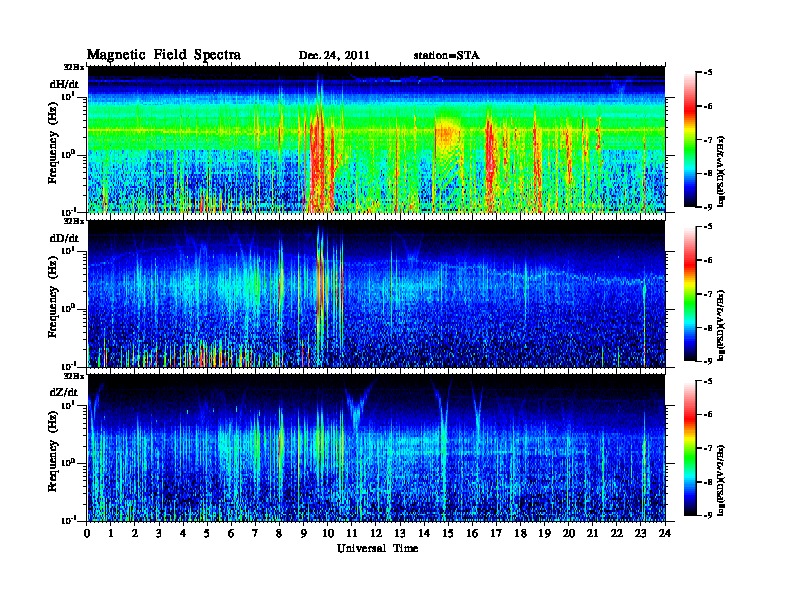Click hour "0" on the time axis
Screen dimensions: 792x612
pos(87,534)
